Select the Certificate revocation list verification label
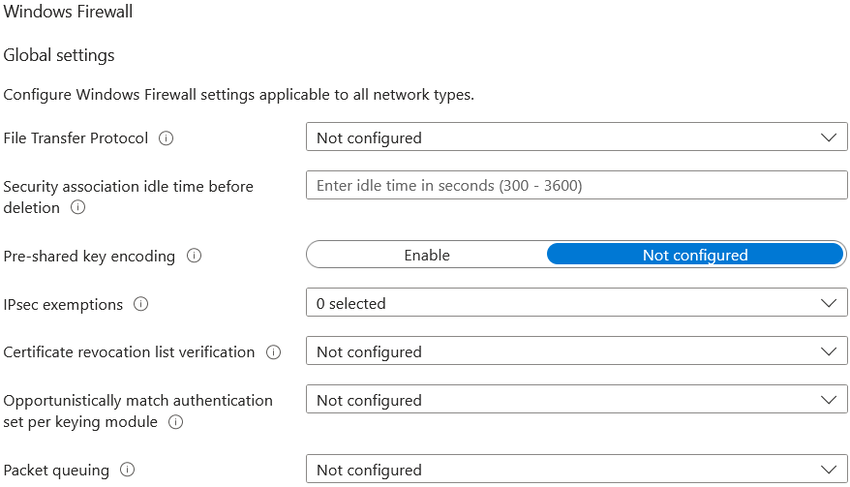 (129, 352)
